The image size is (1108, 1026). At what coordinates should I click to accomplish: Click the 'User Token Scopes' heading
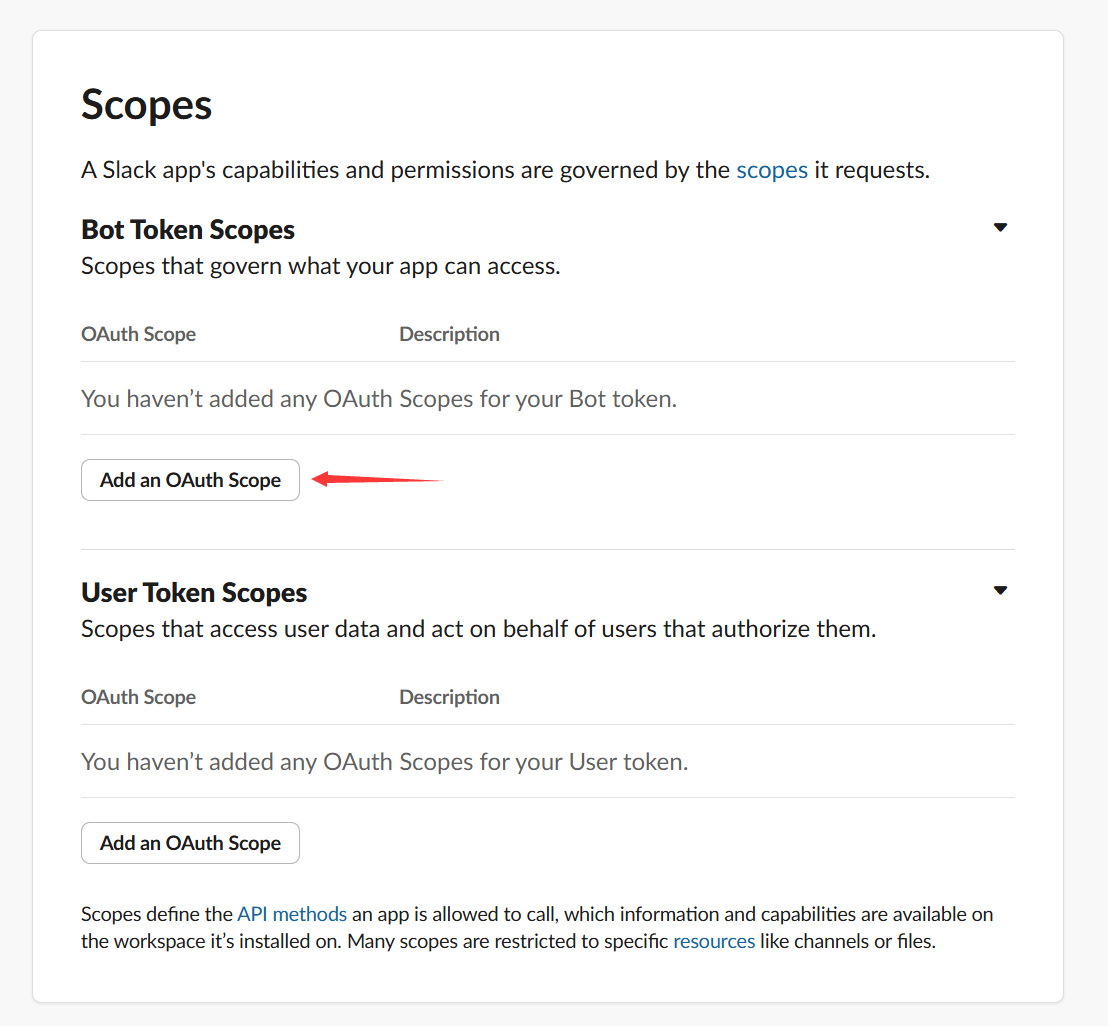pyautogui.click(x=194, y=592)
